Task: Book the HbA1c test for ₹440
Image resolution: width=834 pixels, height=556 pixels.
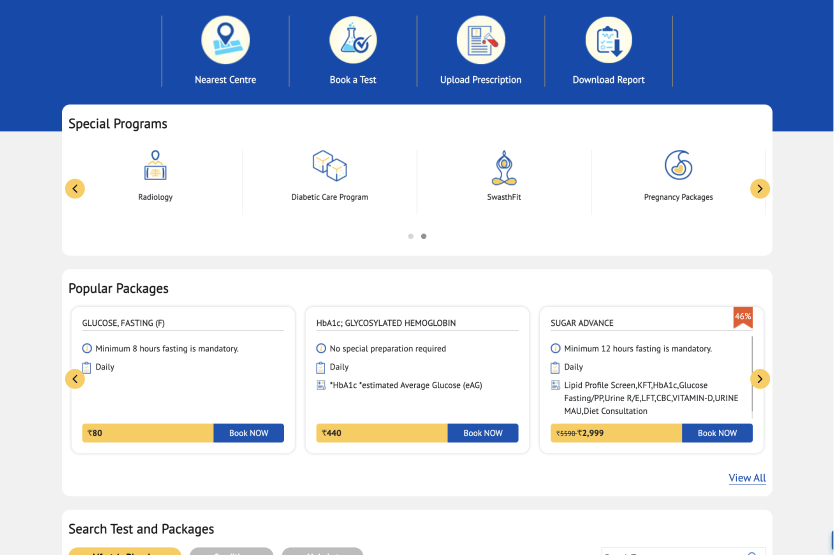Action: point(483,433)
